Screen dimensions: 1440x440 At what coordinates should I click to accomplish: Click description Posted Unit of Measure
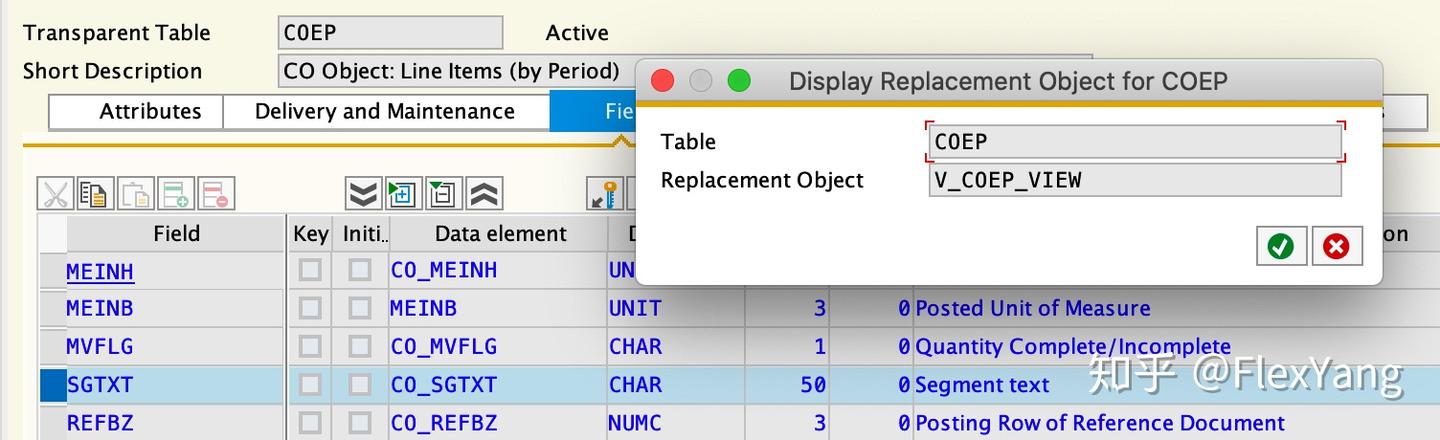click(1033, 309)
